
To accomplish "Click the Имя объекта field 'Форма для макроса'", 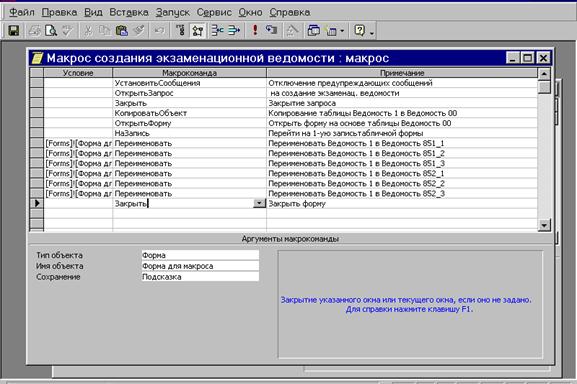I will tap(200, 266).
